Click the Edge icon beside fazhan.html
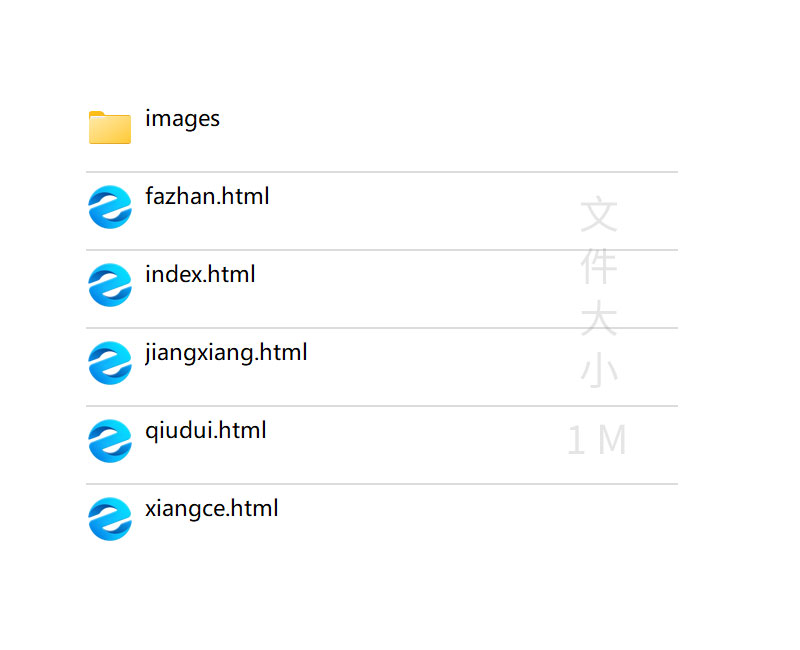Screen dimensions: 800x650 pyautogui.click(x=109, y=207)
